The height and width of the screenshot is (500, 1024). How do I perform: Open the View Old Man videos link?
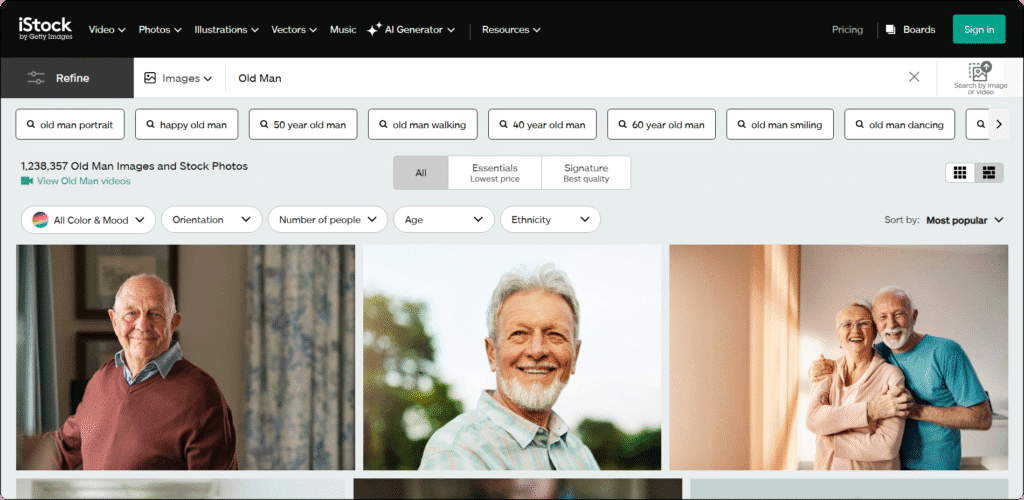[84, 181]
